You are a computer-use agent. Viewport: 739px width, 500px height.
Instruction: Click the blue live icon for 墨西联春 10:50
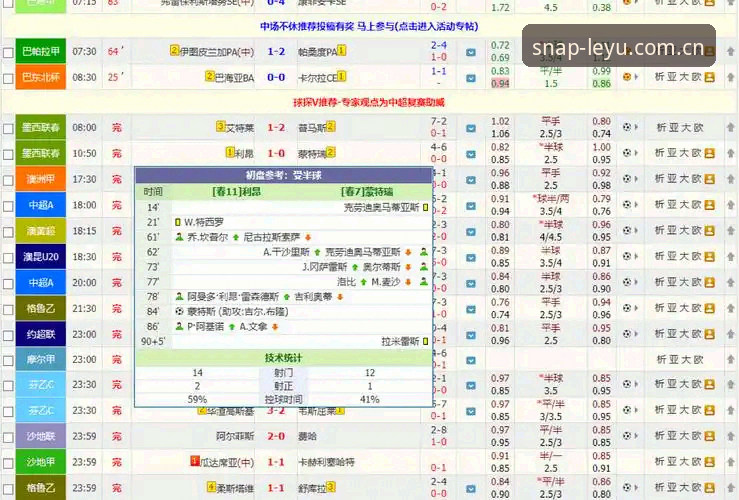click(471, 154)
